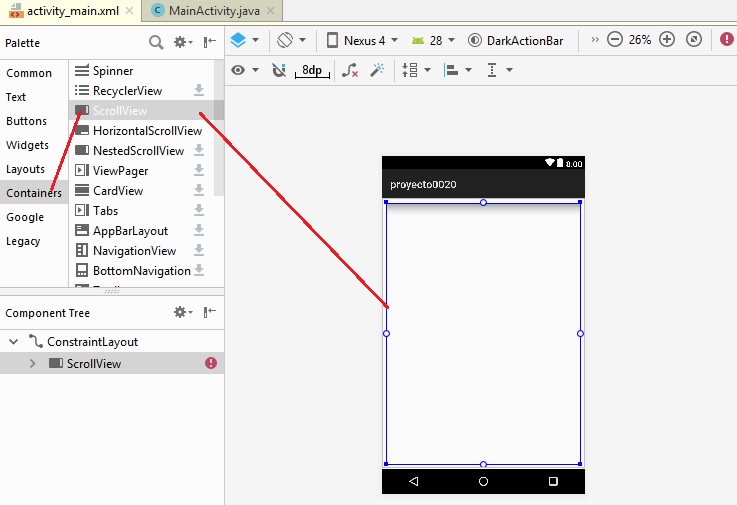Click the 8dp default margins button
This screenshot has width=737, height=505.
pos(311,70)
